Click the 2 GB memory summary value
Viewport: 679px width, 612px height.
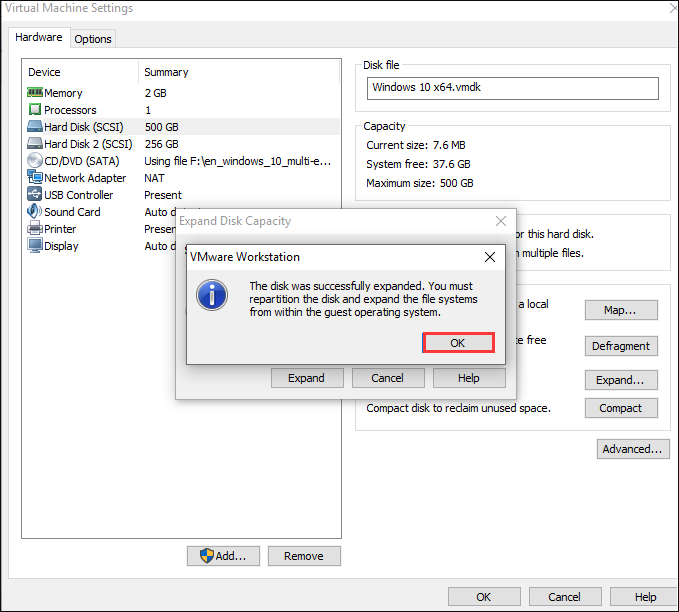(x=155, y=93)
